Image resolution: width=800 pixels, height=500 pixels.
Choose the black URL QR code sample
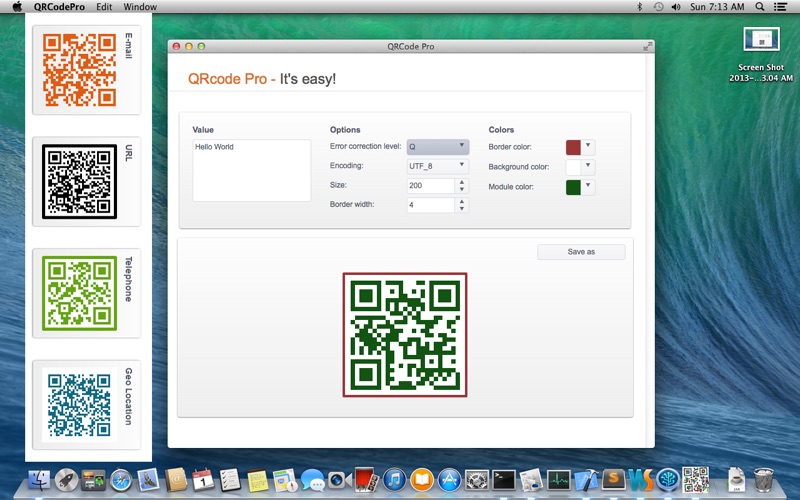[x=79, y=182]
